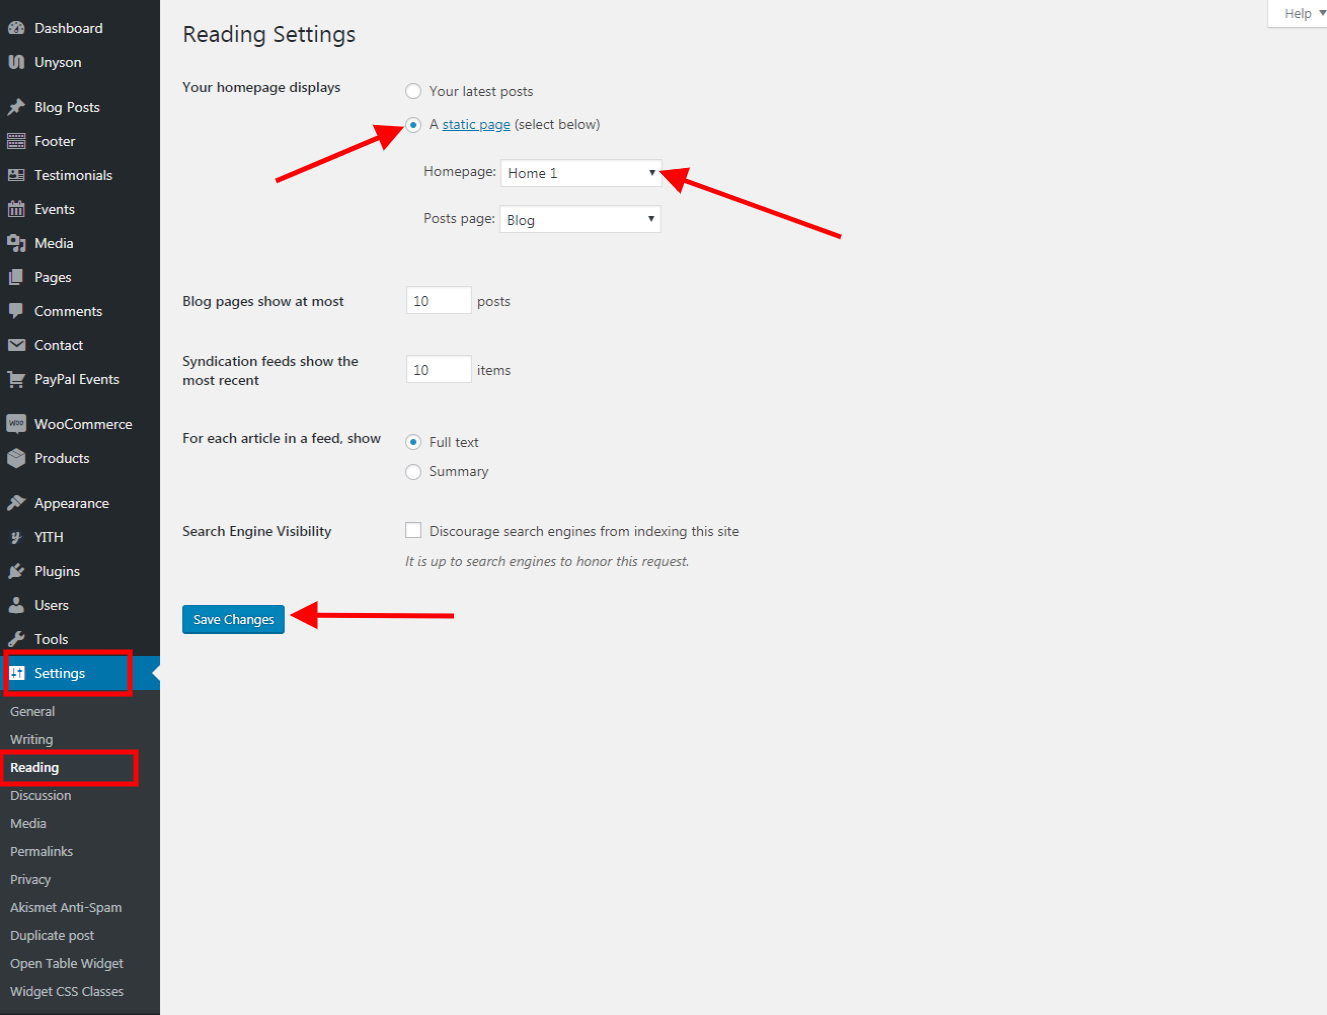Click the Events calendar icon
The width and height of the screenshot is (1327, 1015).
click(x=16, y=209)
